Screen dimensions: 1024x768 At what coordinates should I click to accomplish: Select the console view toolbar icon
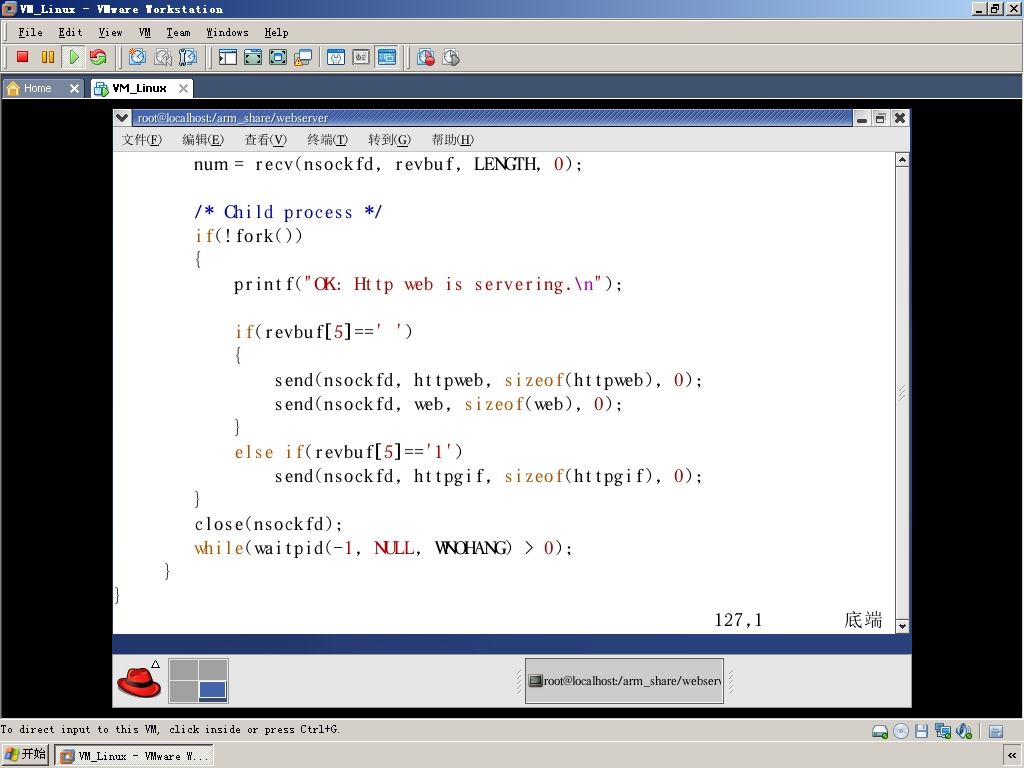tap(387, 57)
